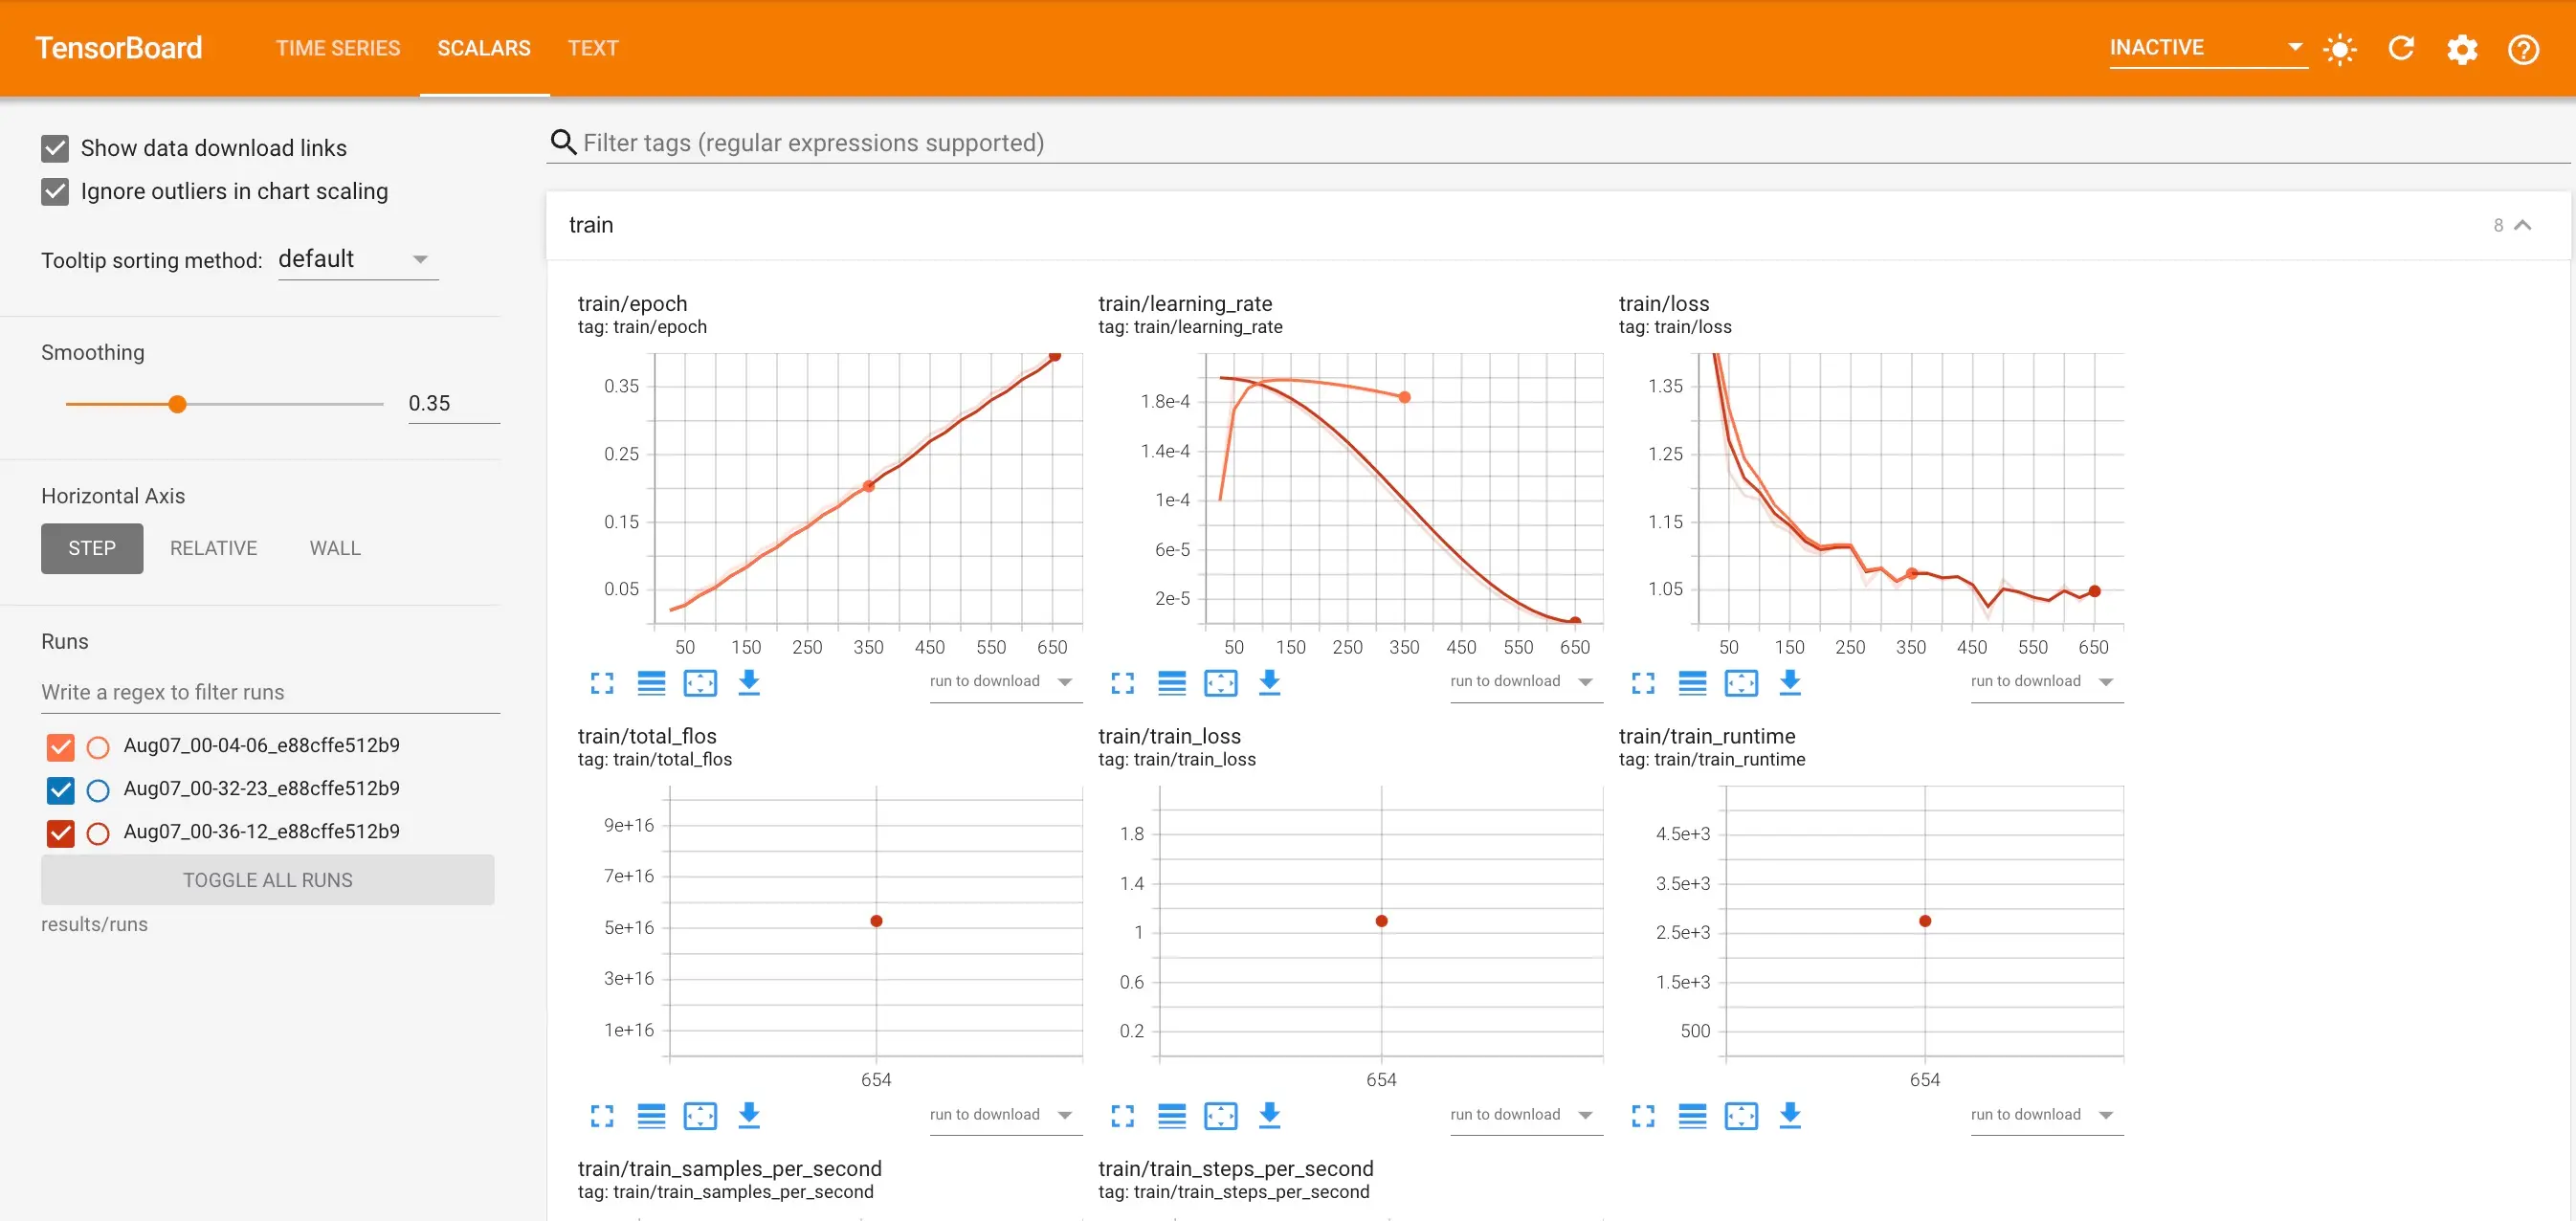The image size is (2576, 1221).
Task: Switch to the TIME SERIES tab
Action: pyautogui.click(x=337, y=48)
